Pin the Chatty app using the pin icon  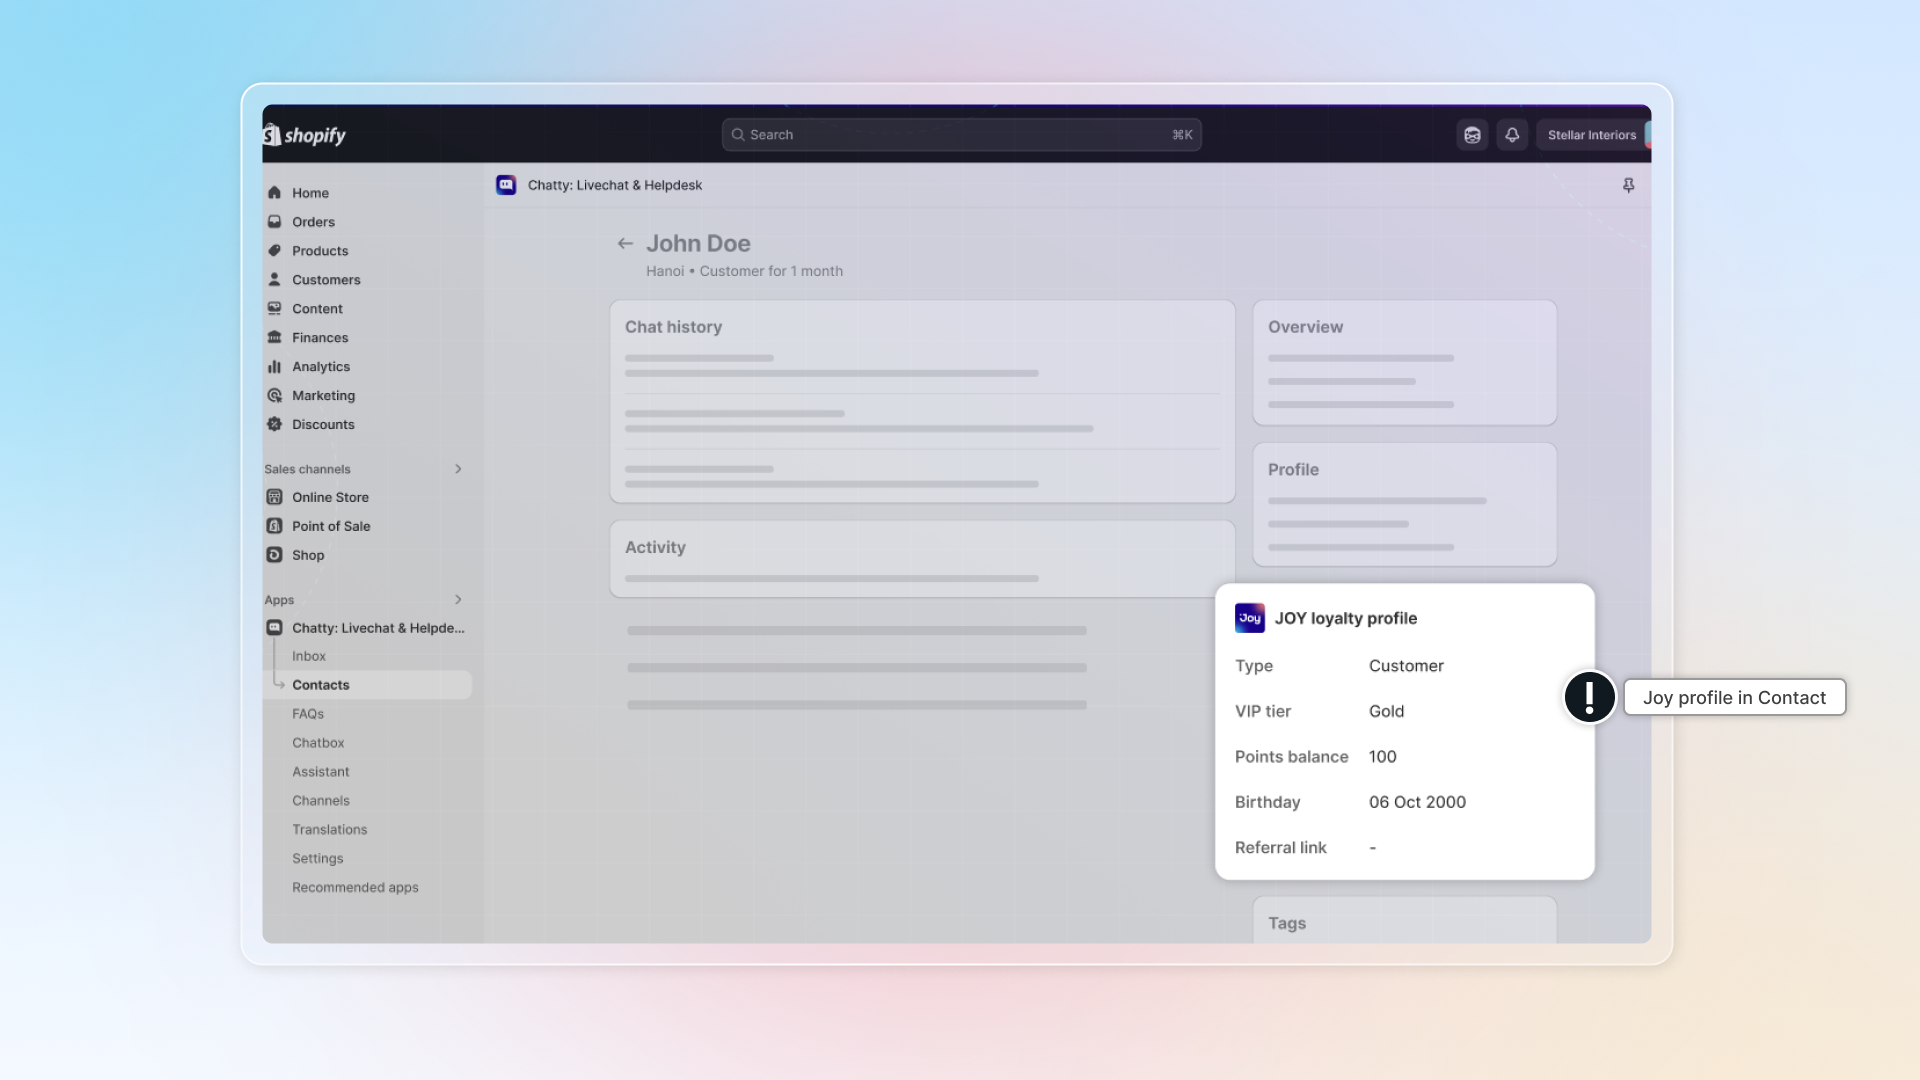1628,186
